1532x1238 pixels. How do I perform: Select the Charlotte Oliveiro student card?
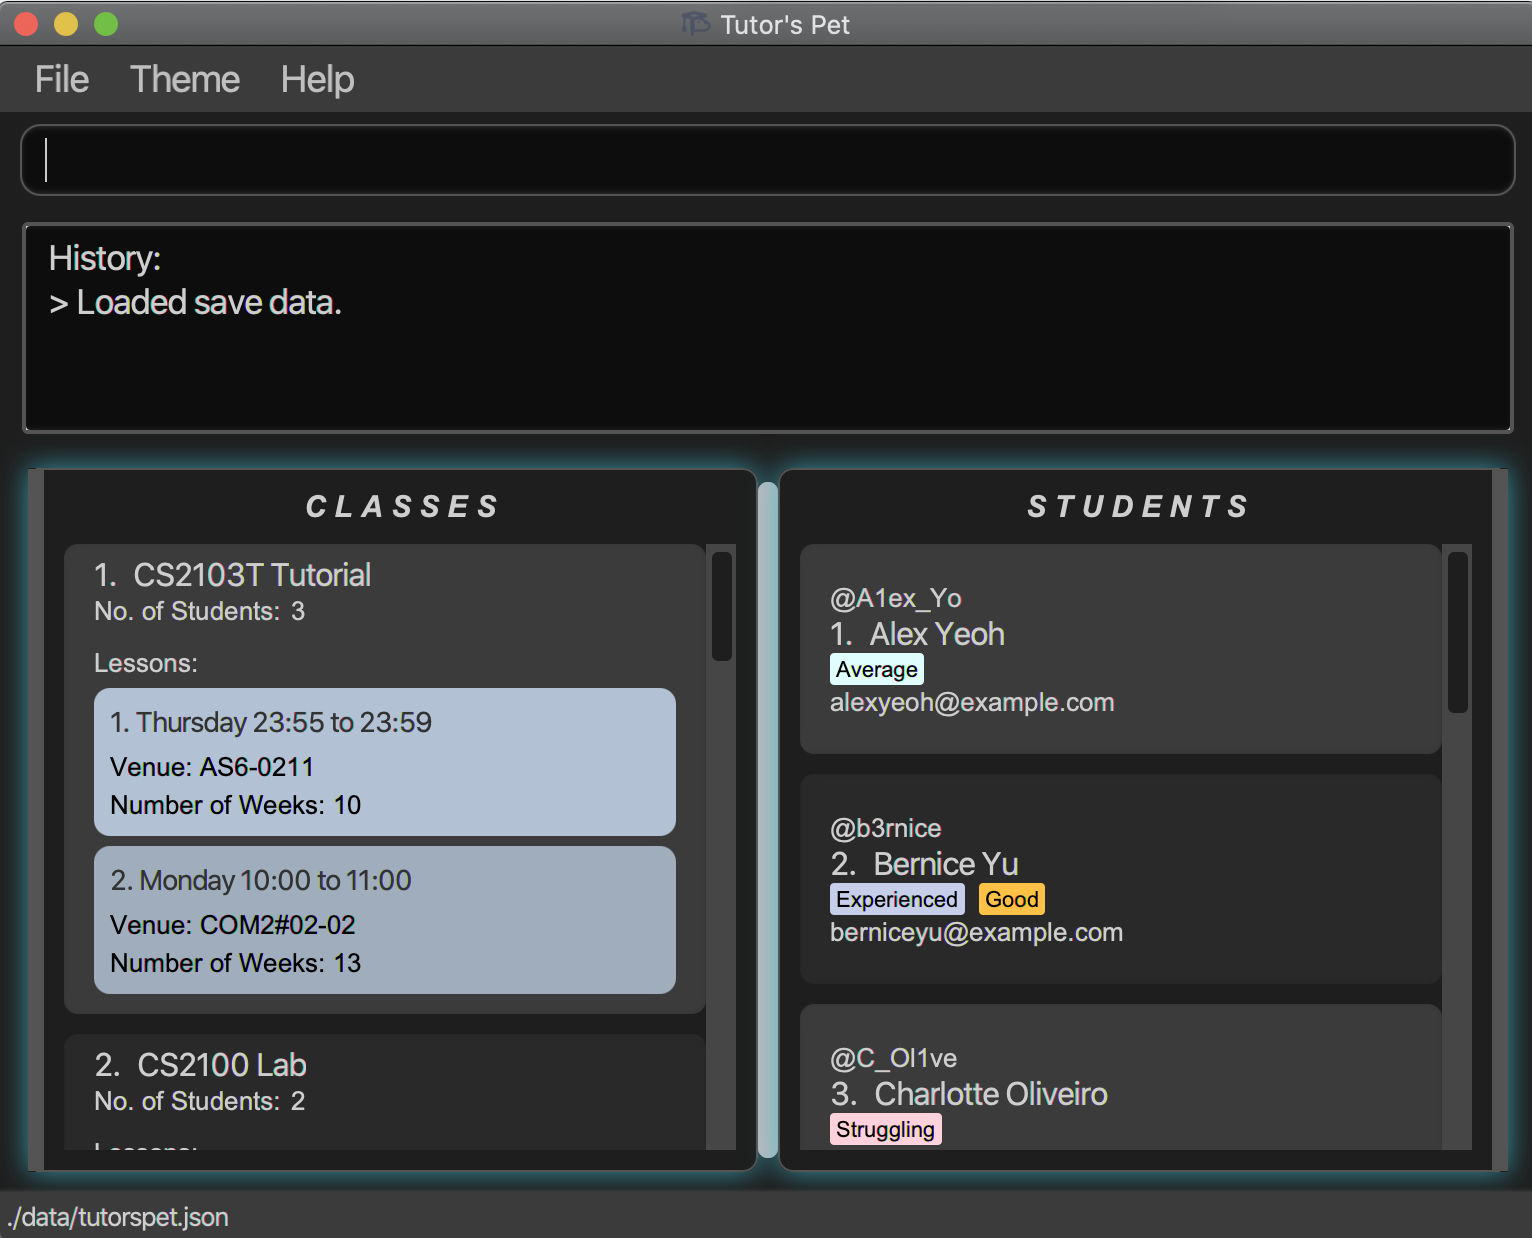(x=1120, y=1077)
